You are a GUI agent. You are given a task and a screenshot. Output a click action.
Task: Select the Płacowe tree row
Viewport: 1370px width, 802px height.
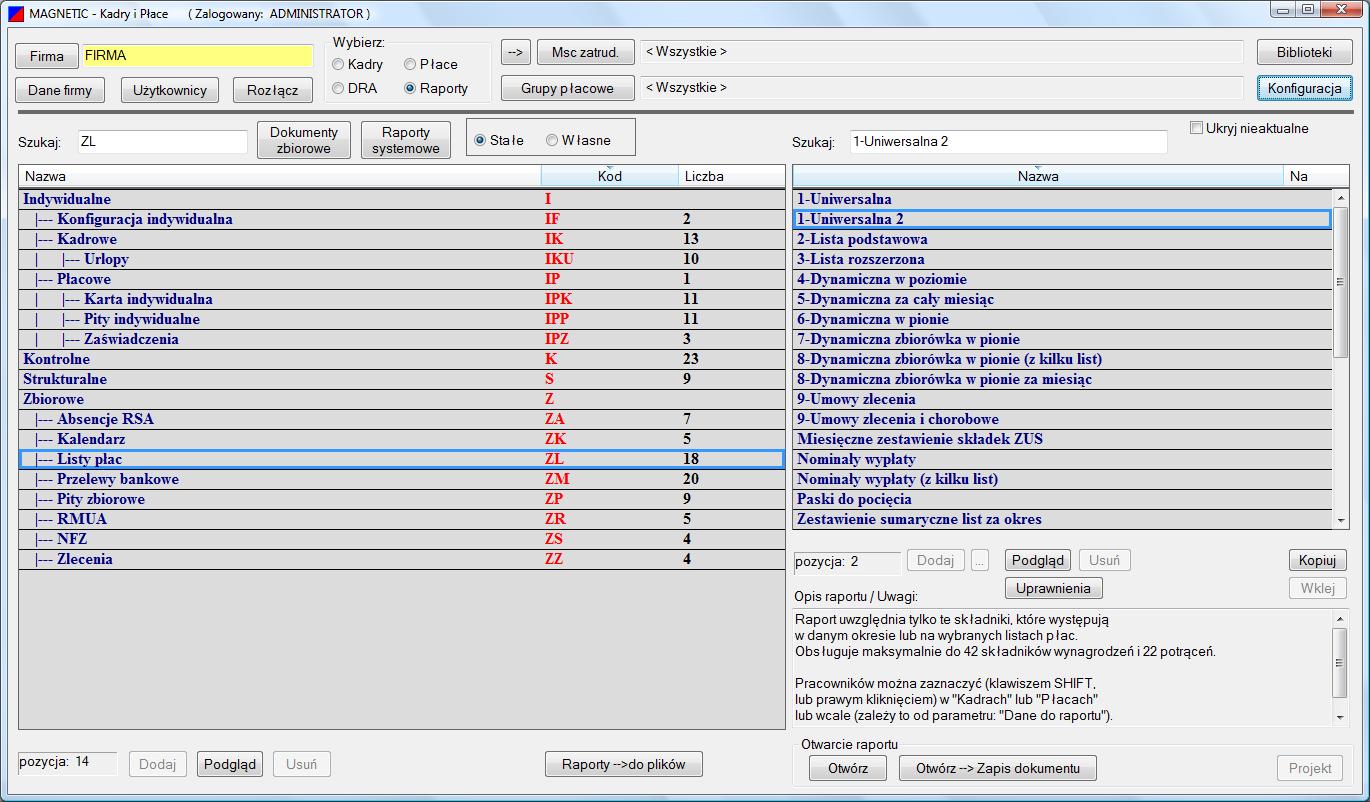[x=401, y=279]
